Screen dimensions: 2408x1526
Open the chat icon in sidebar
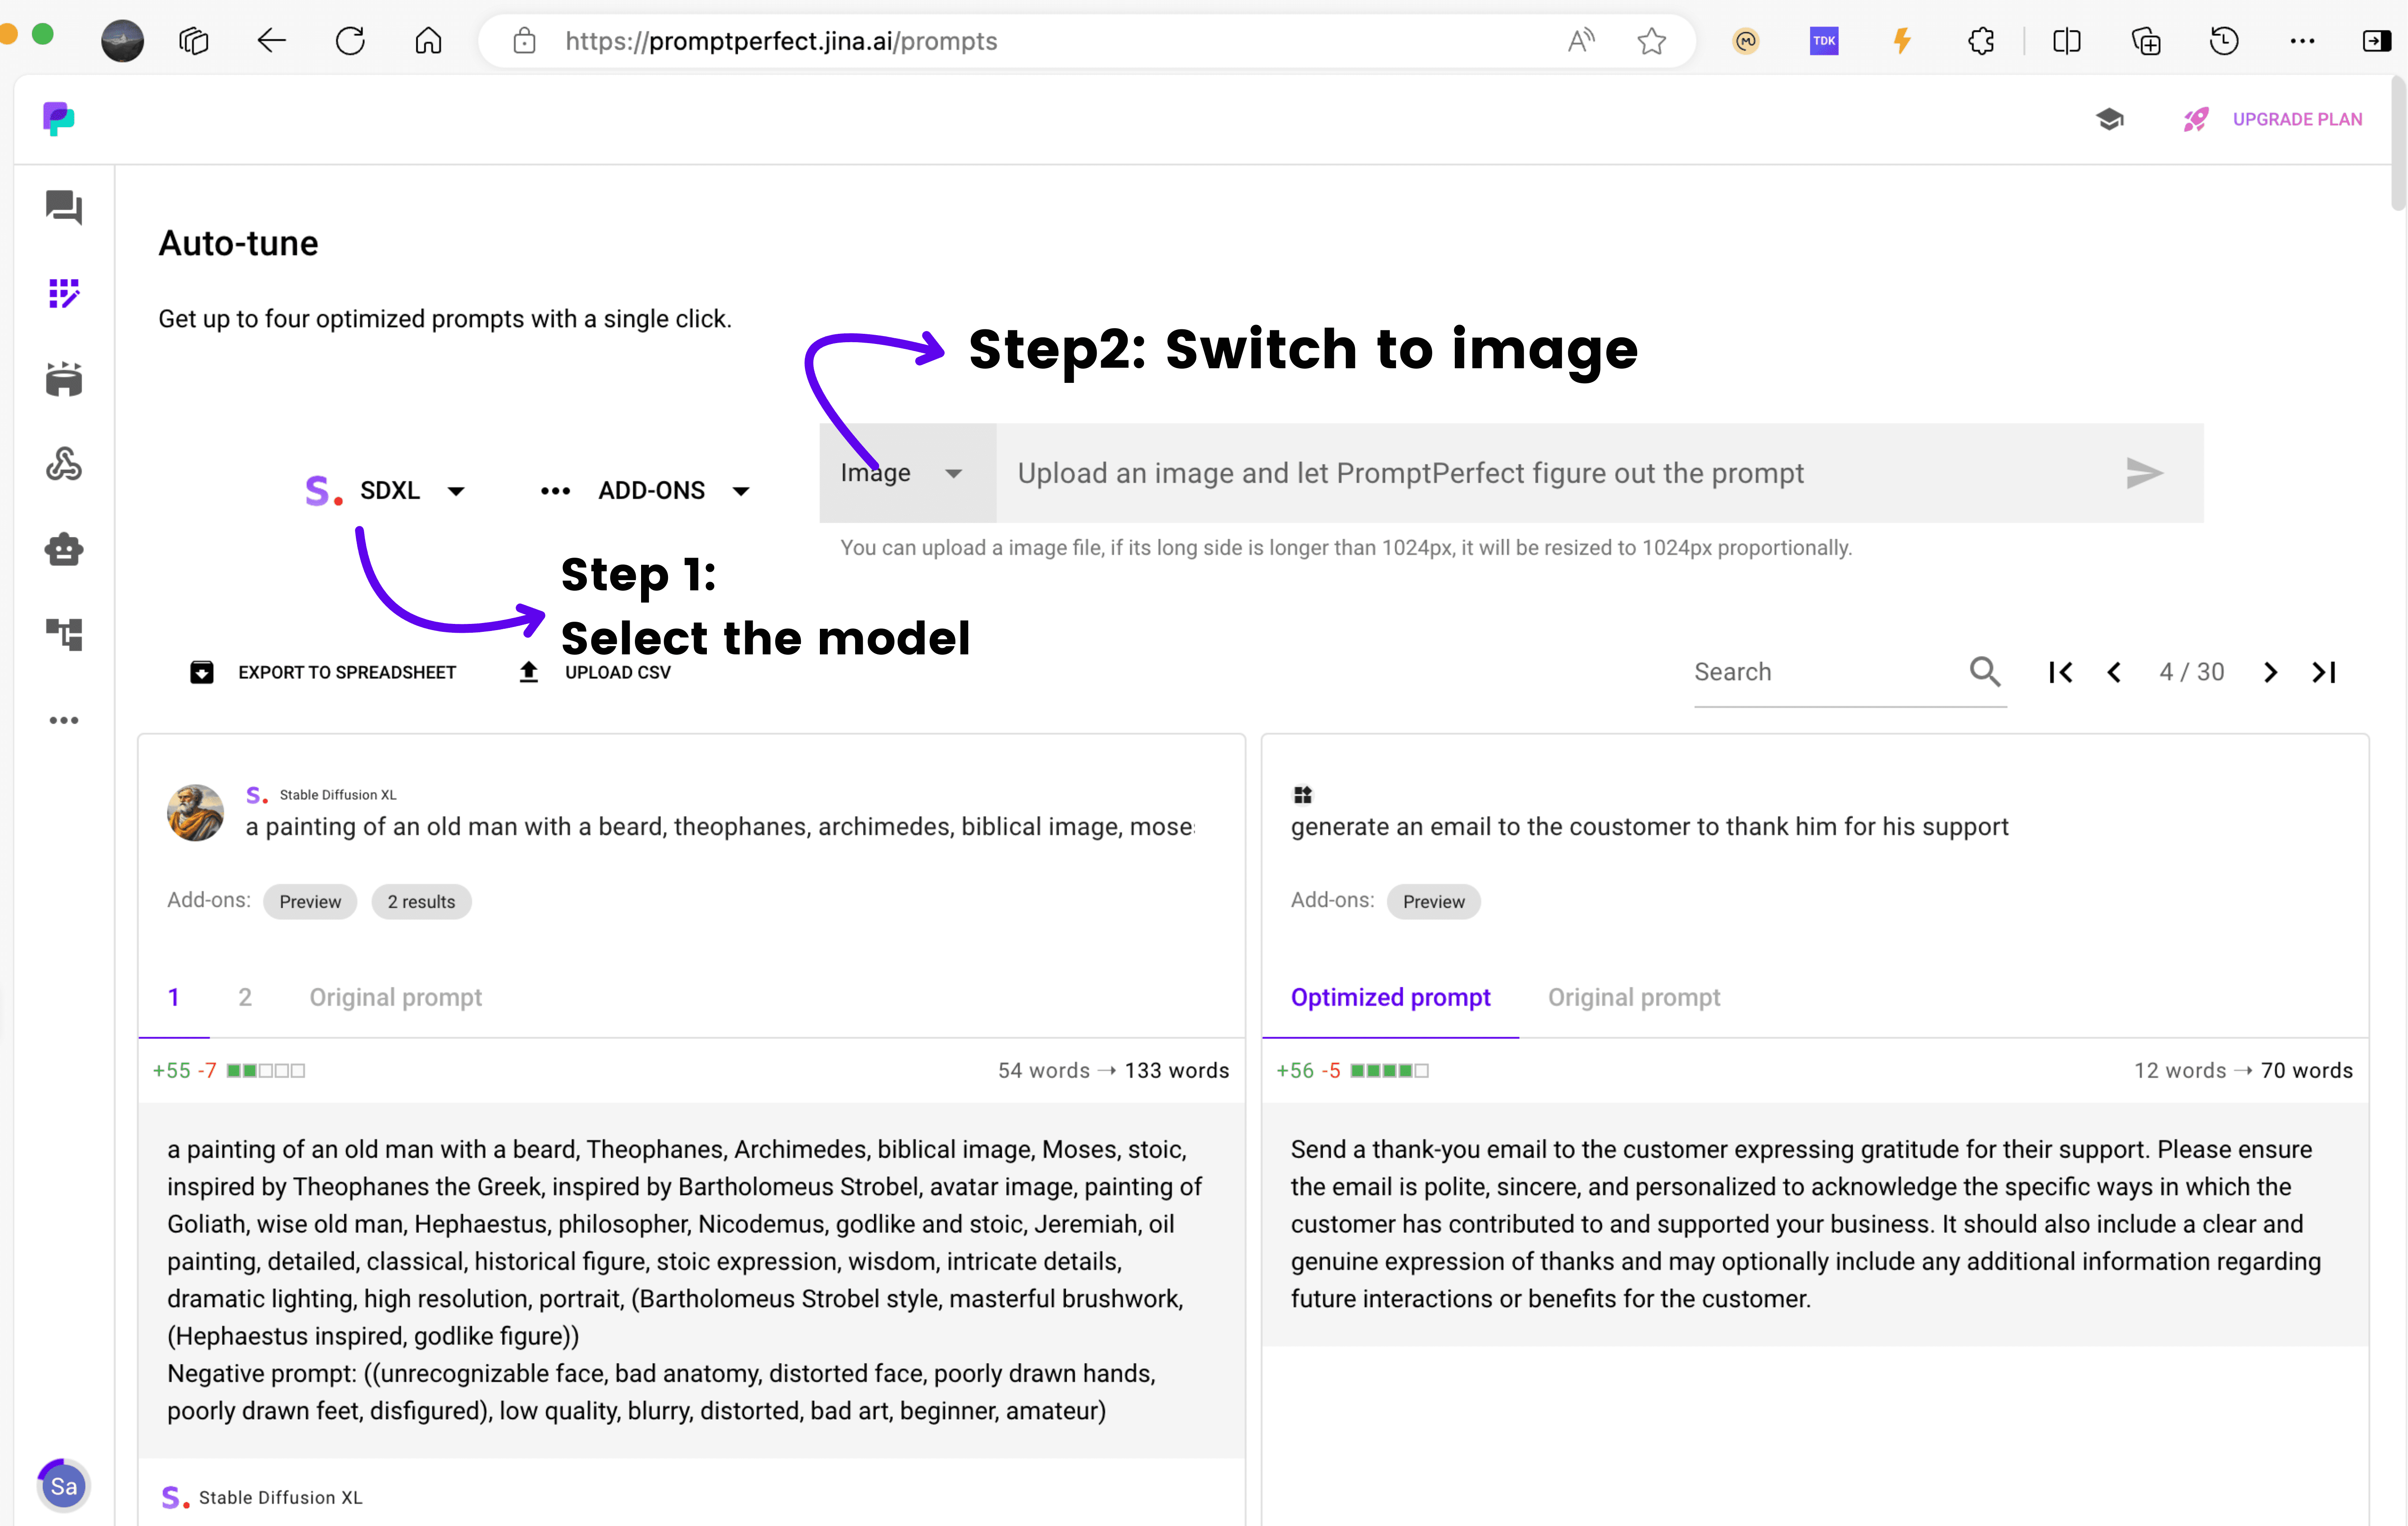click(64, 208)
